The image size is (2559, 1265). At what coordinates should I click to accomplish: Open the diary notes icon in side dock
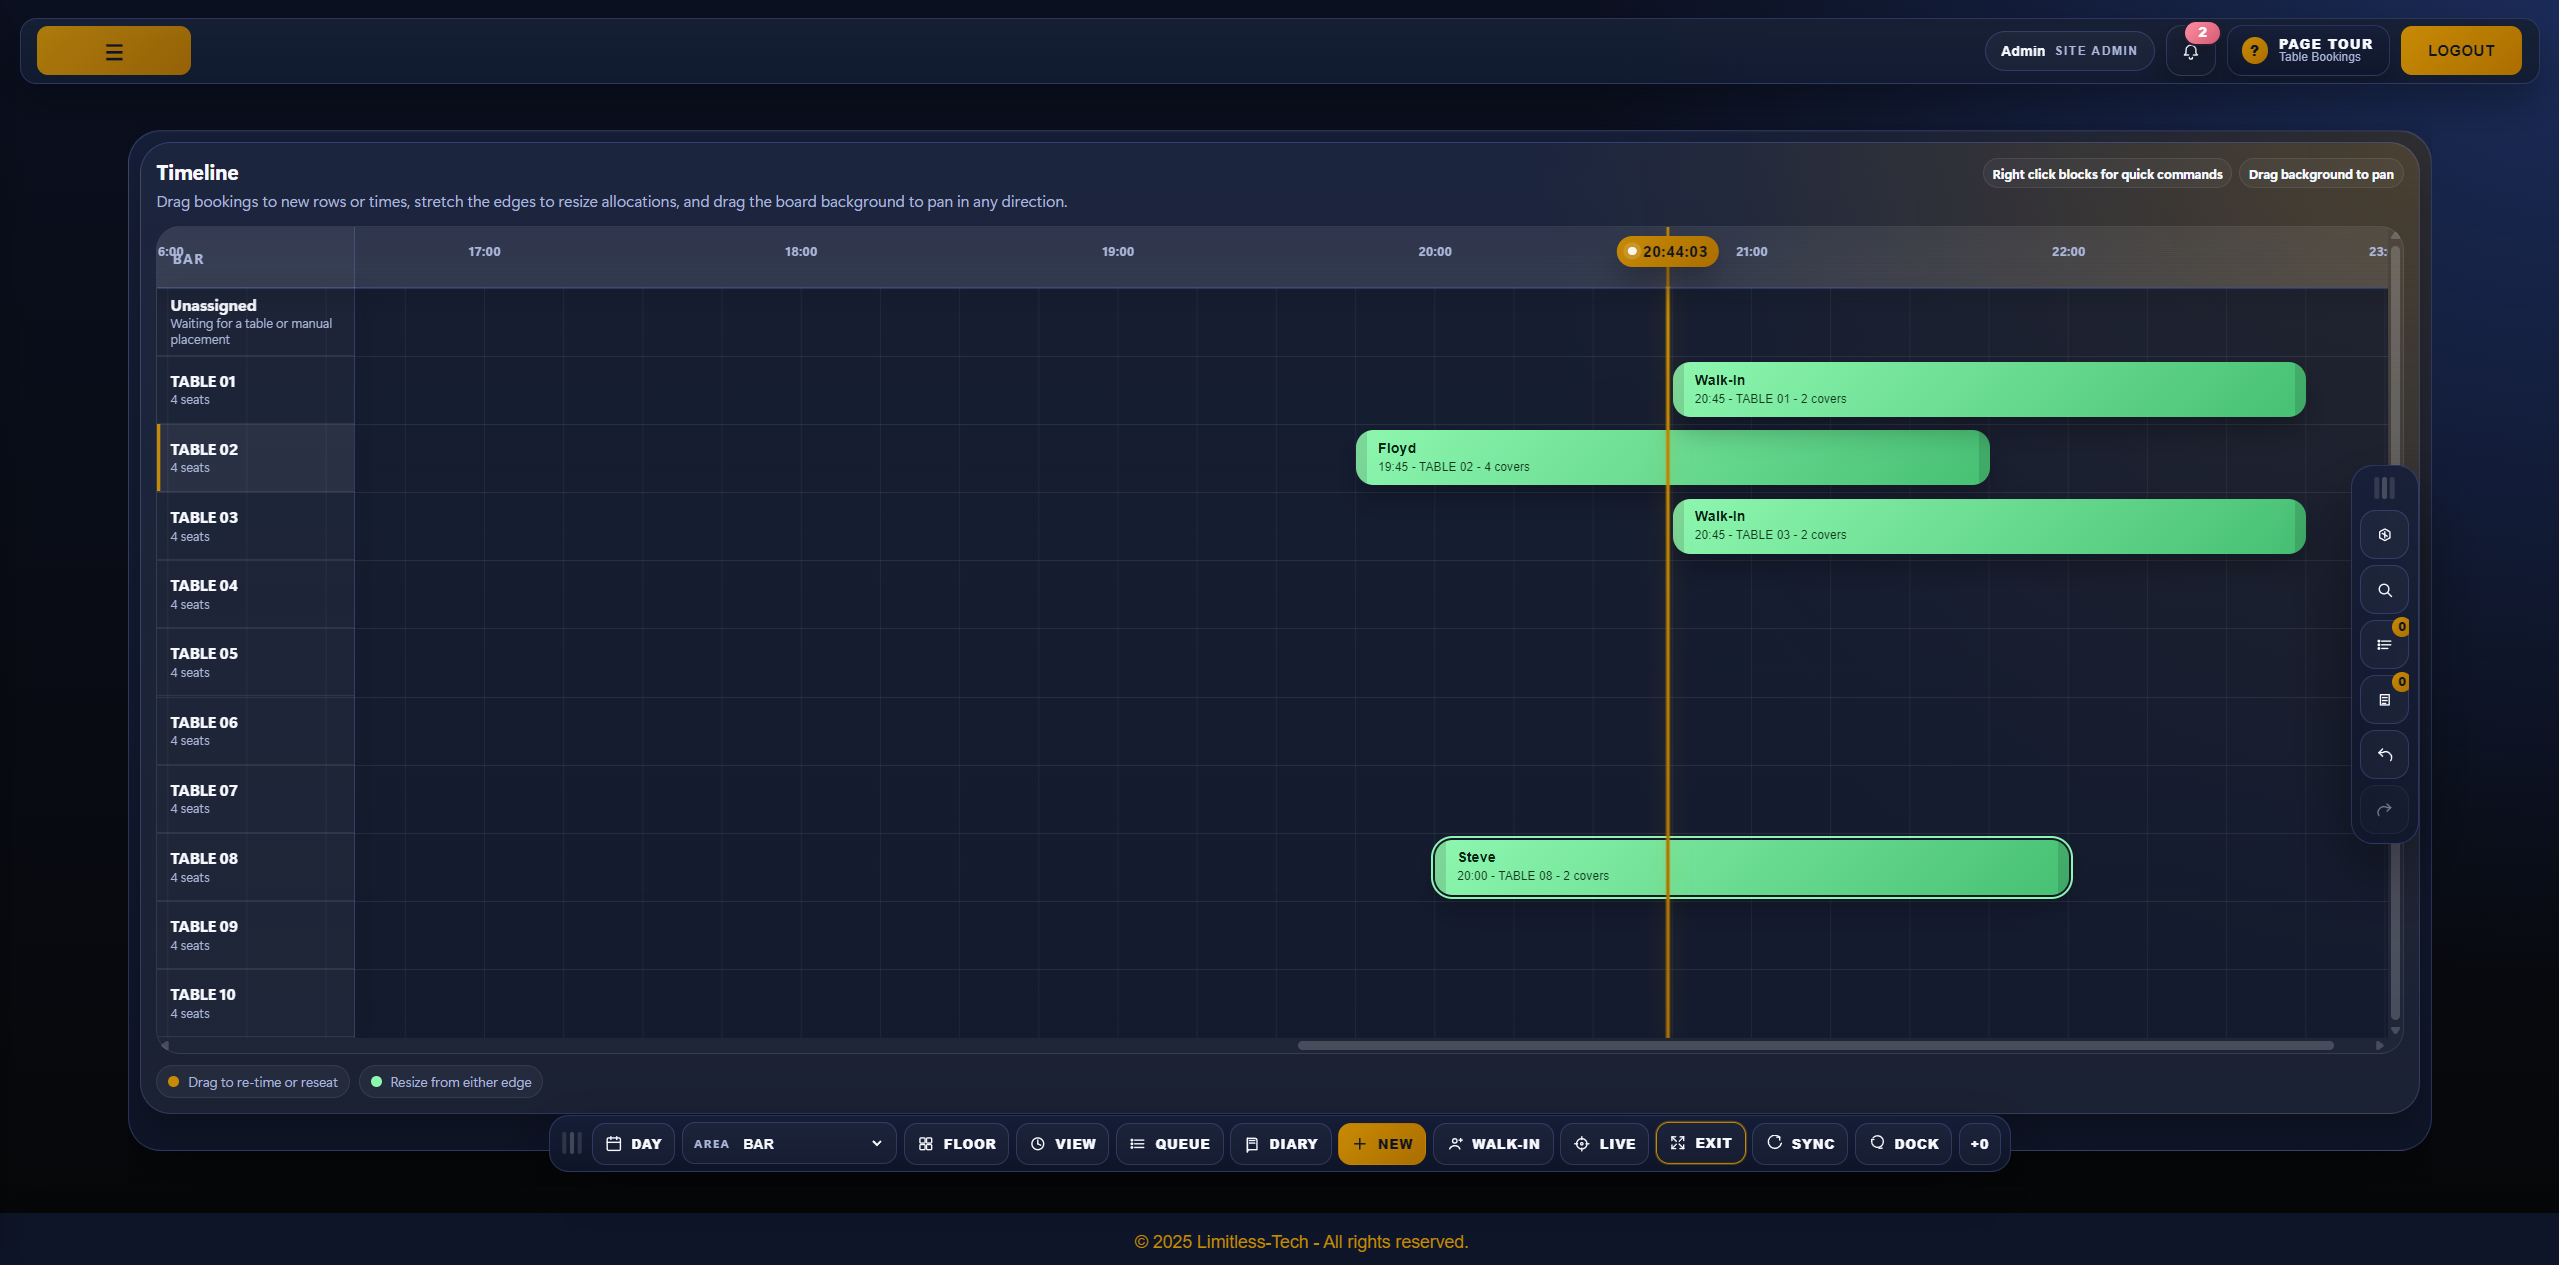click(2384, 700)
